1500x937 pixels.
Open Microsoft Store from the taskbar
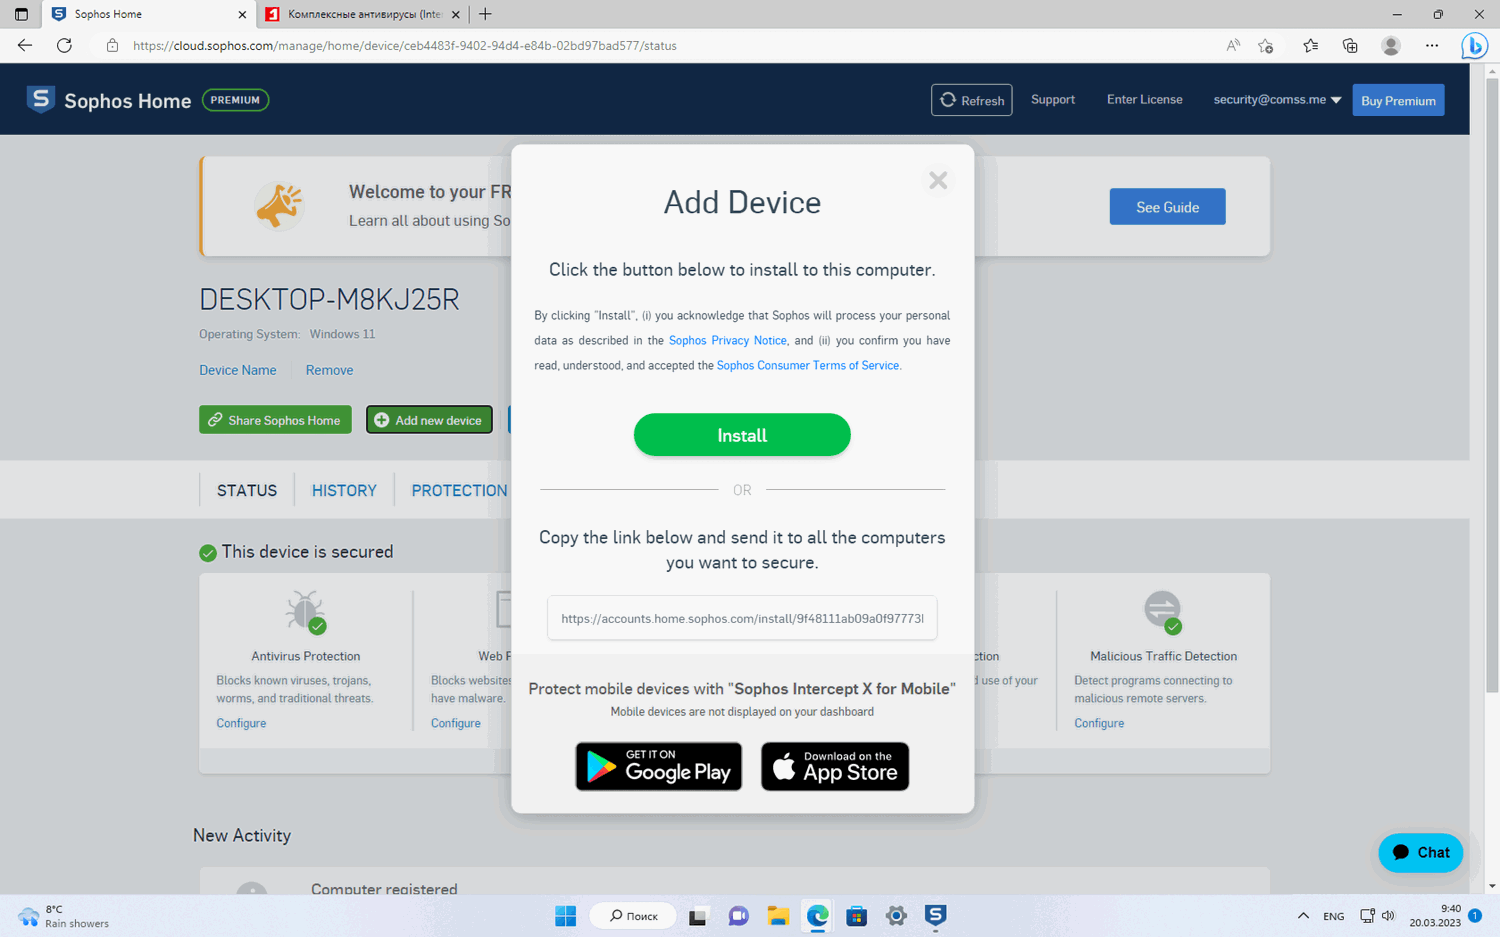[x=856, y=915]
